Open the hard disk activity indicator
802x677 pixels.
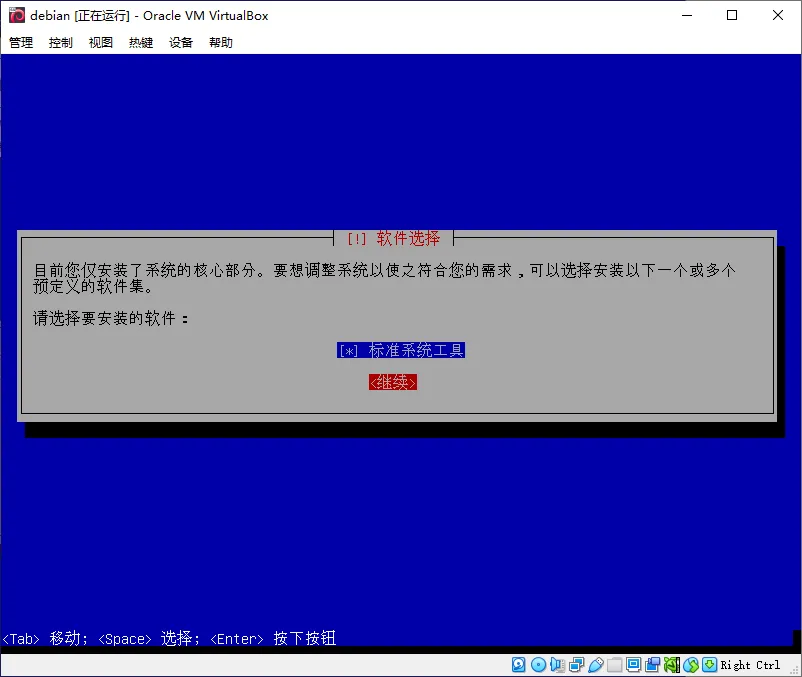[x=519, y=665]
